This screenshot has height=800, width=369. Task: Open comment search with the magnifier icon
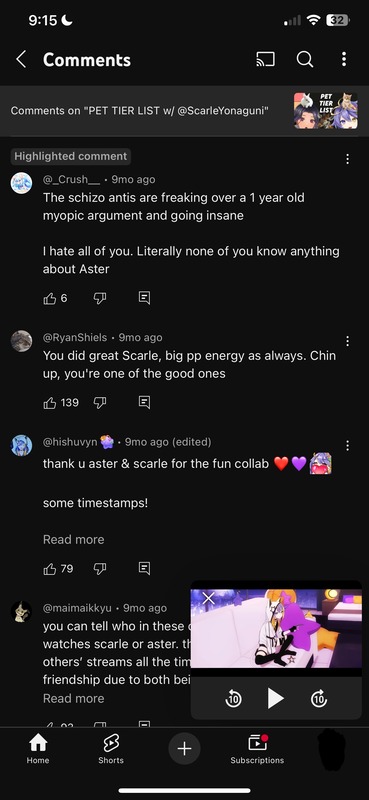(x=305, y=60)
